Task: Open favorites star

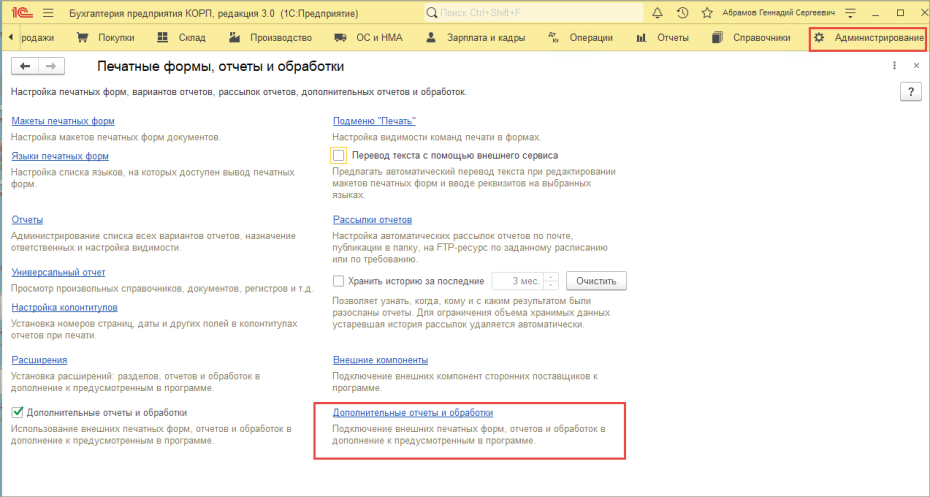Action: click(707, 12)
